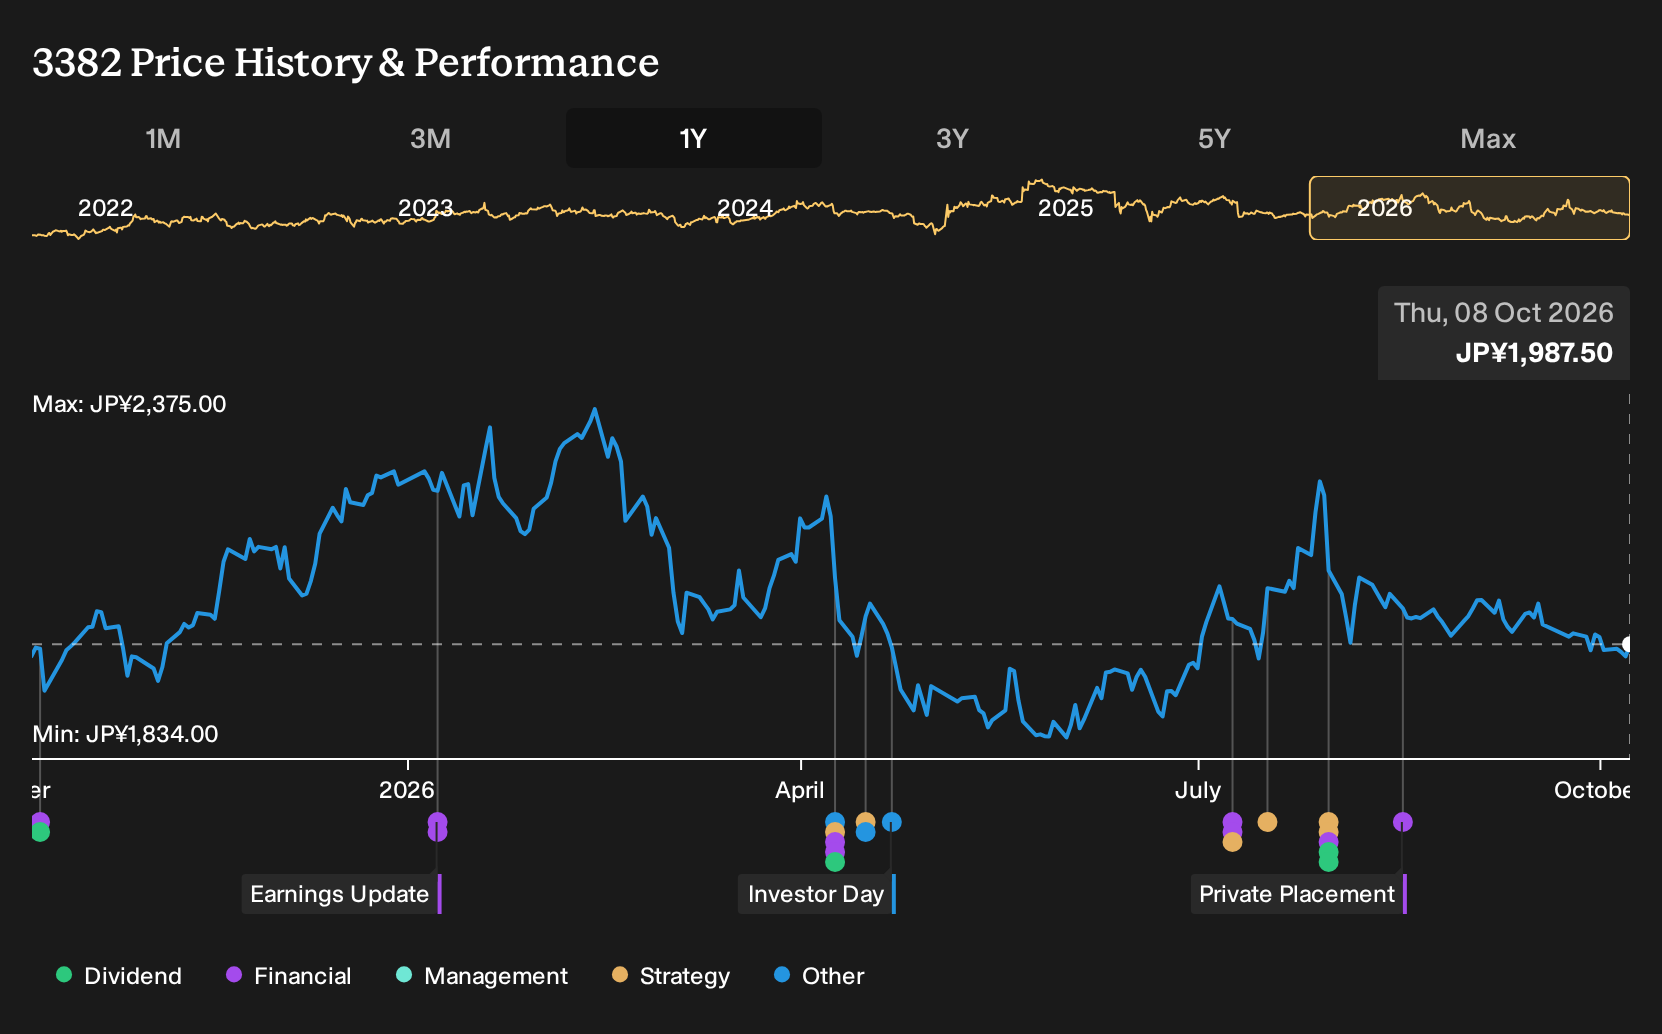Click the white current-price endpoint on the chart line
This screenshot has width=1662, height=1034.
pos(1628,644)
